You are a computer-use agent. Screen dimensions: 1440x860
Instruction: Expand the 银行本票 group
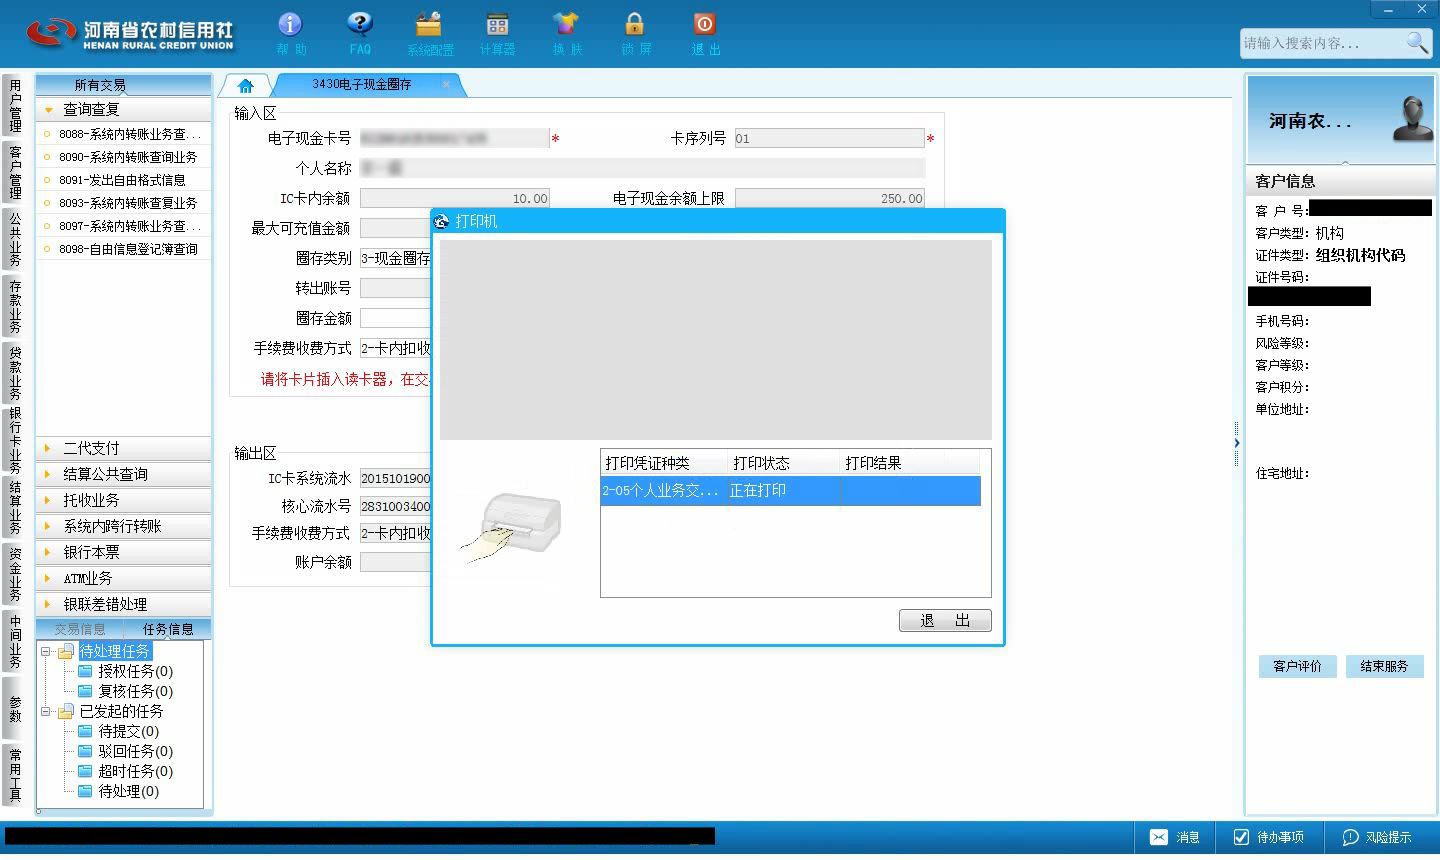click(x=124, y=552)
